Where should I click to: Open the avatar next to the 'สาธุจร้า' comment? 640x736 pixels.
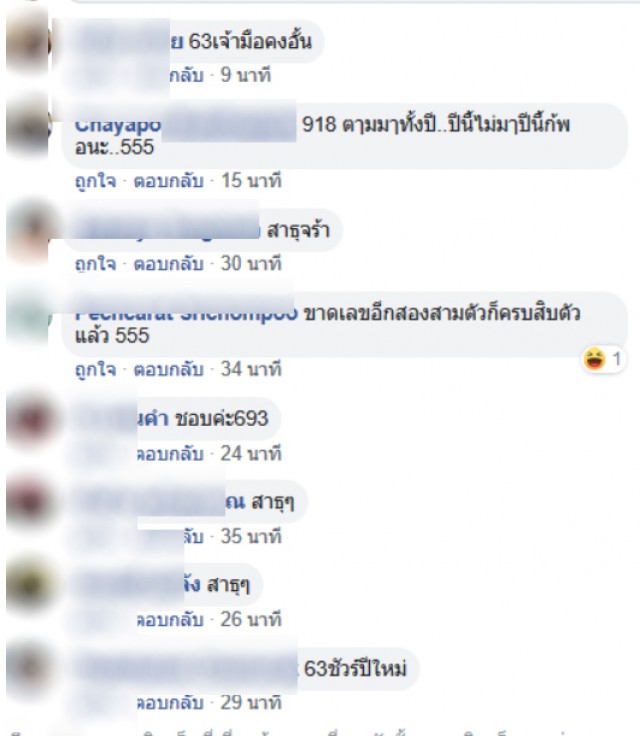[x=27, y=230]
